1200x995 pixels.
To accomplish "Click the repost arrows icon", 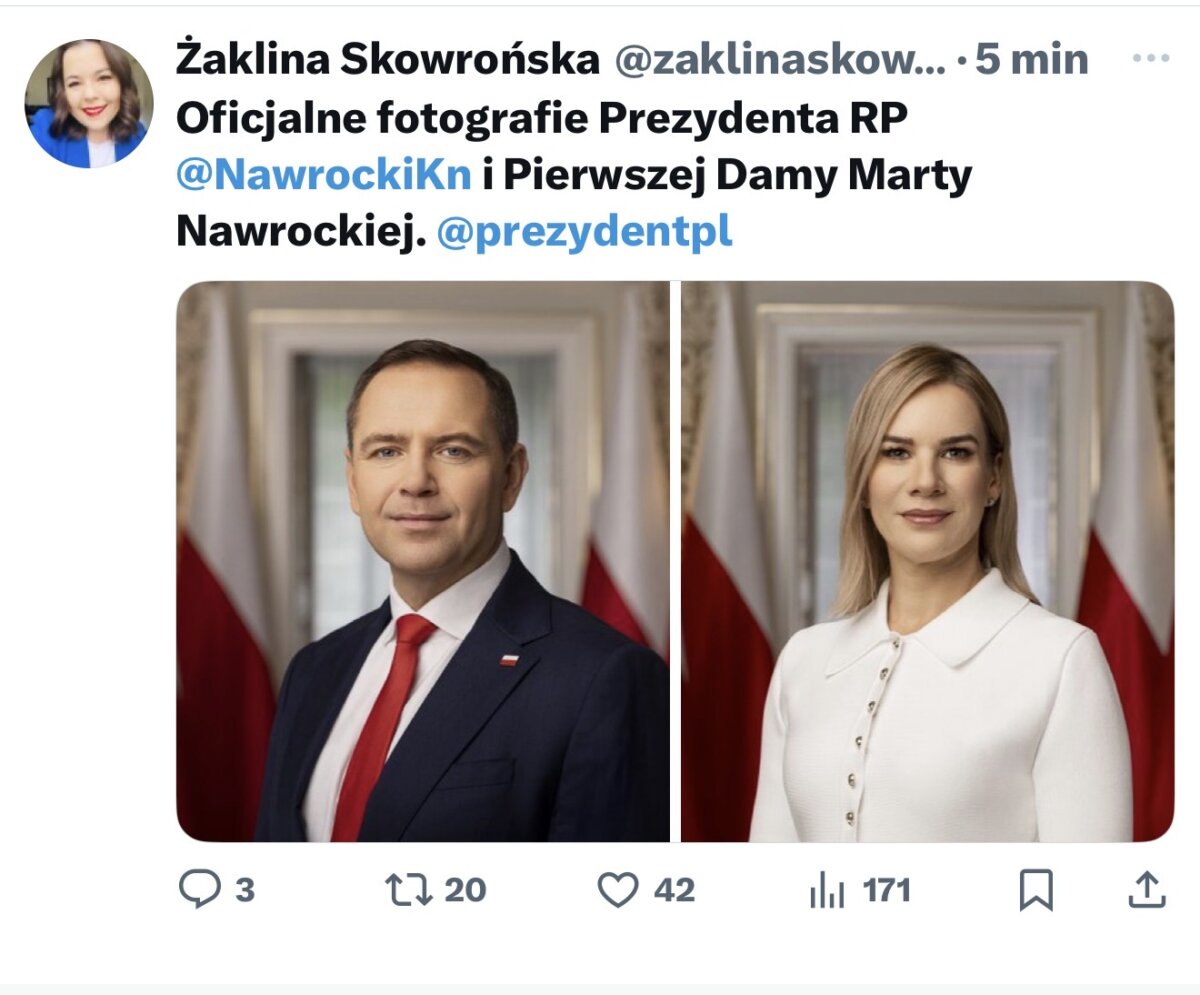I will [409, 889].
